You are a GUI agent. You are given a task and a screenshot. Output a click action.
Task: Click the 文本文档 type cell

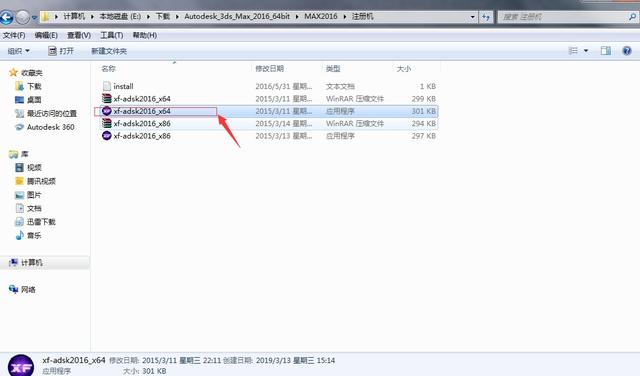point(340,86)
